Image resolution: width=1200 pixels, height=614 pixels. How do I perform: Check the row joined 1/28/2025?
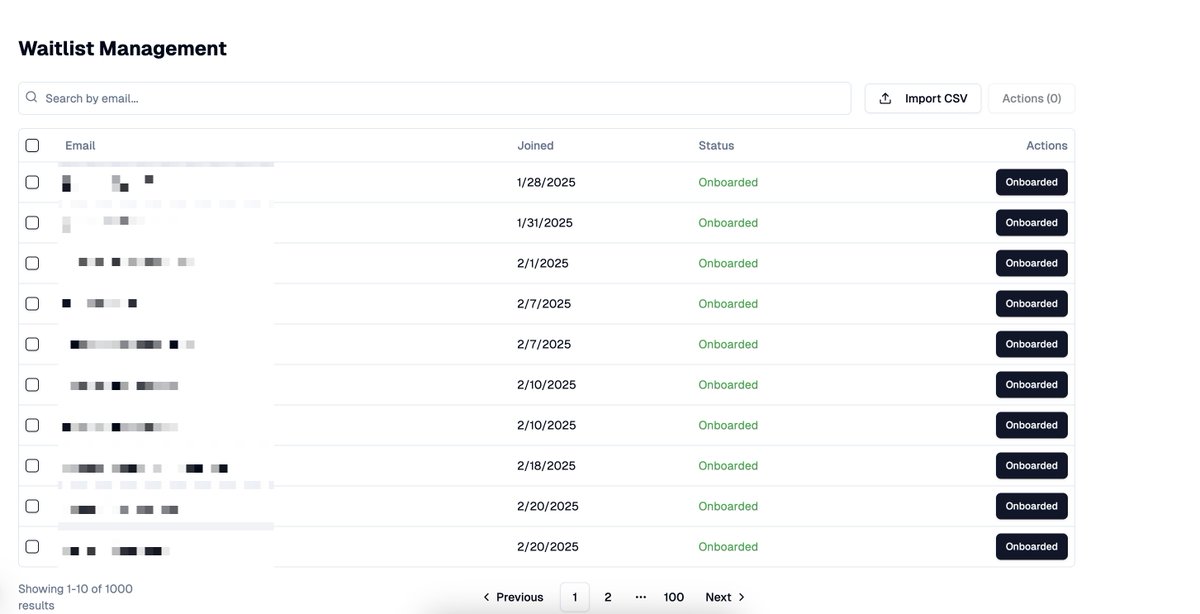tap(32, 182)
